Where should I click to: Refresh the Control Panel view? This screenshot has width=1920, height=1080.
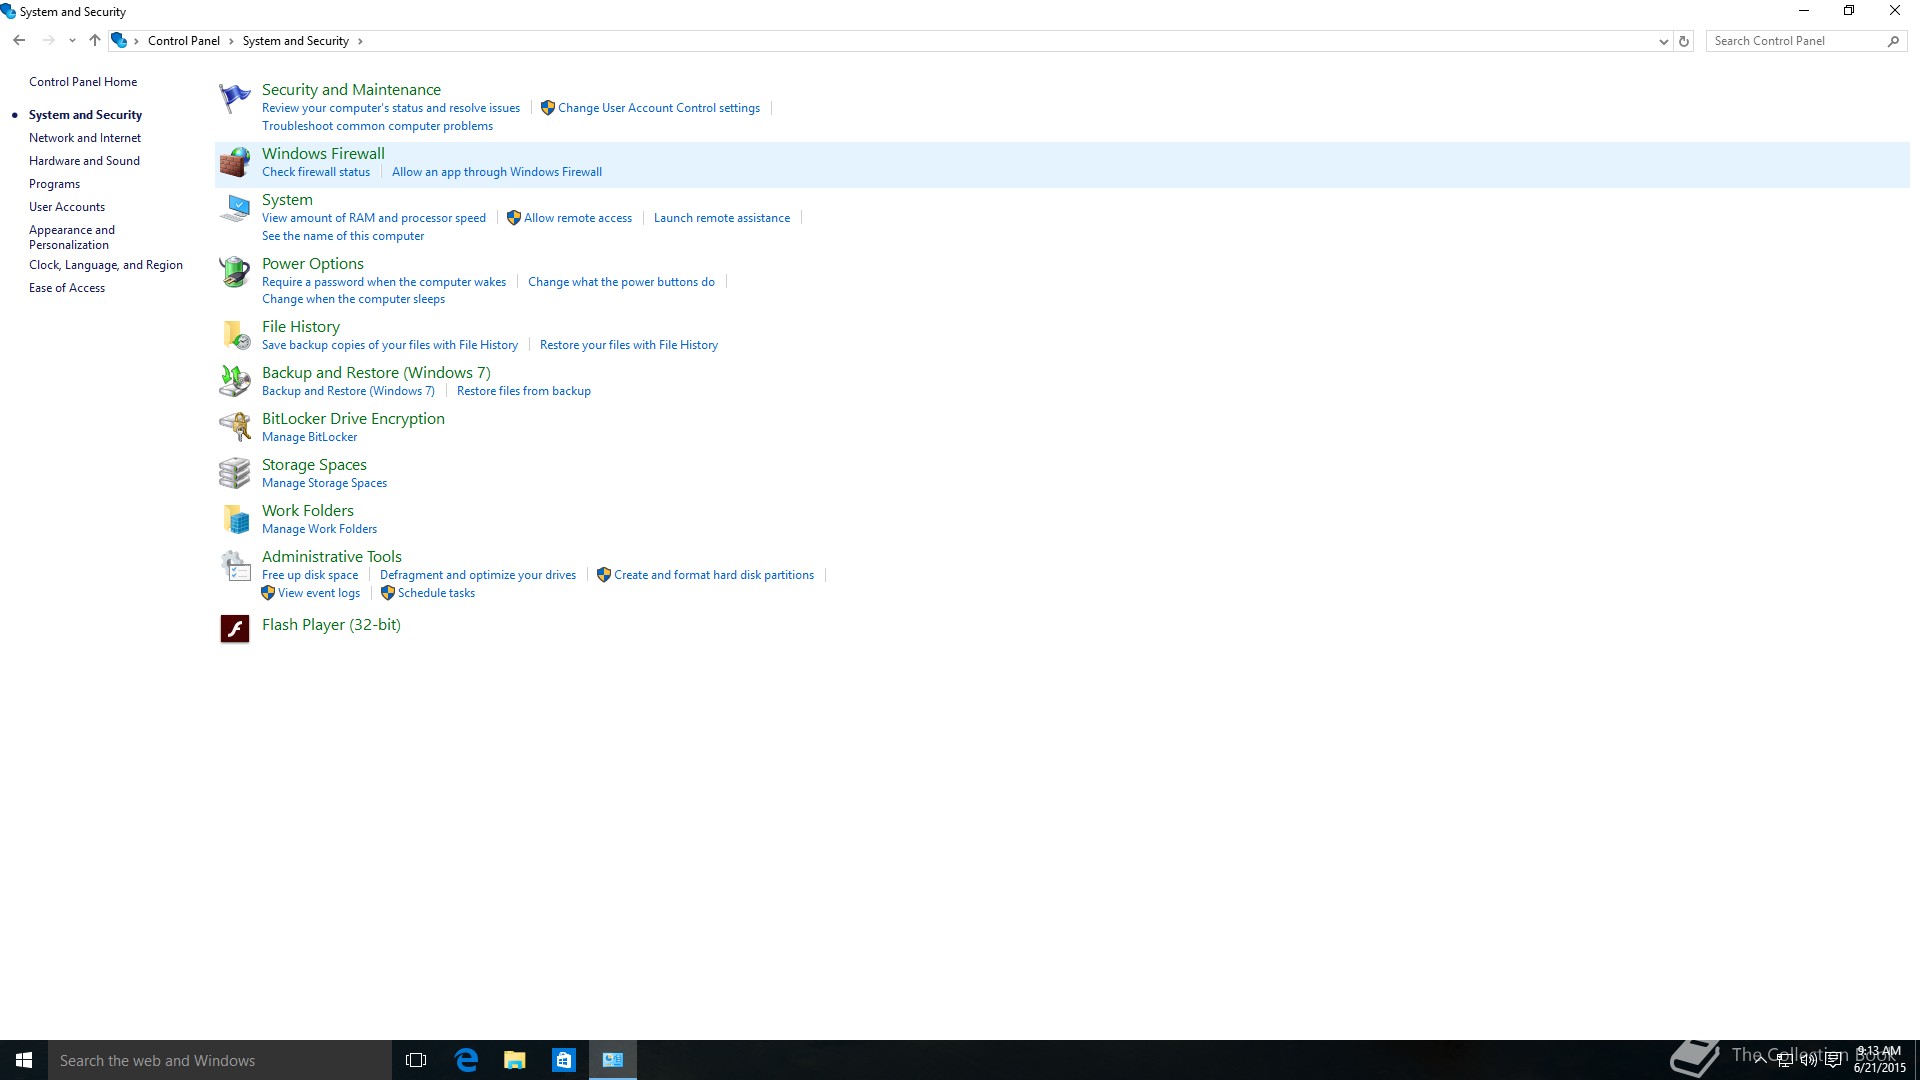click(1684, 41)
